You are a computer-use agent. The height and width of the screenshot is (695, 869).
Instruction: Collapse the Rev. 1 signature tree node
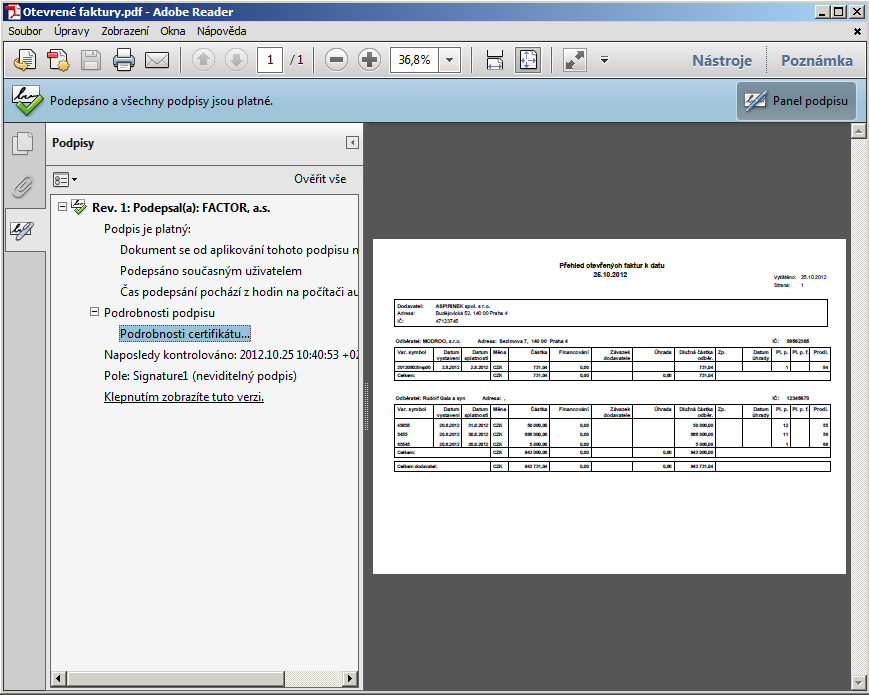click(63, 207)
